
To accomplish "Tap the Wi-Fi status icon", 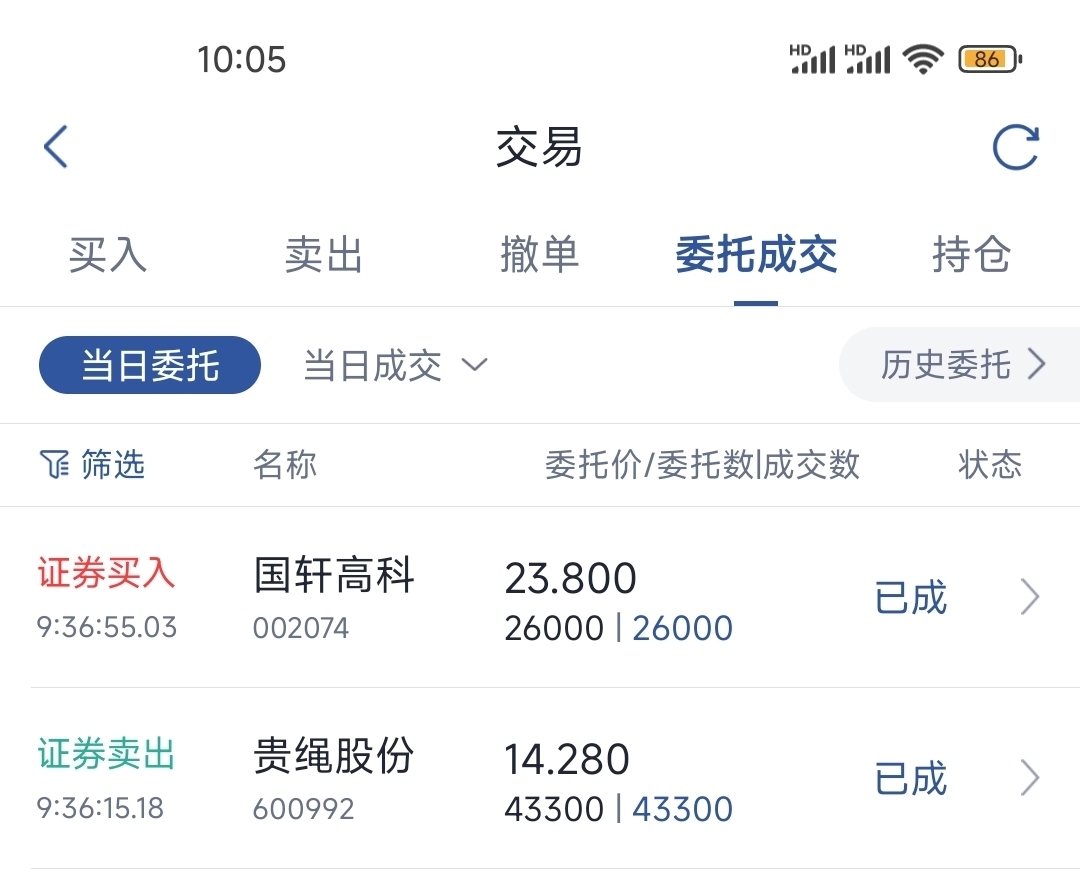I will (923, 59).
